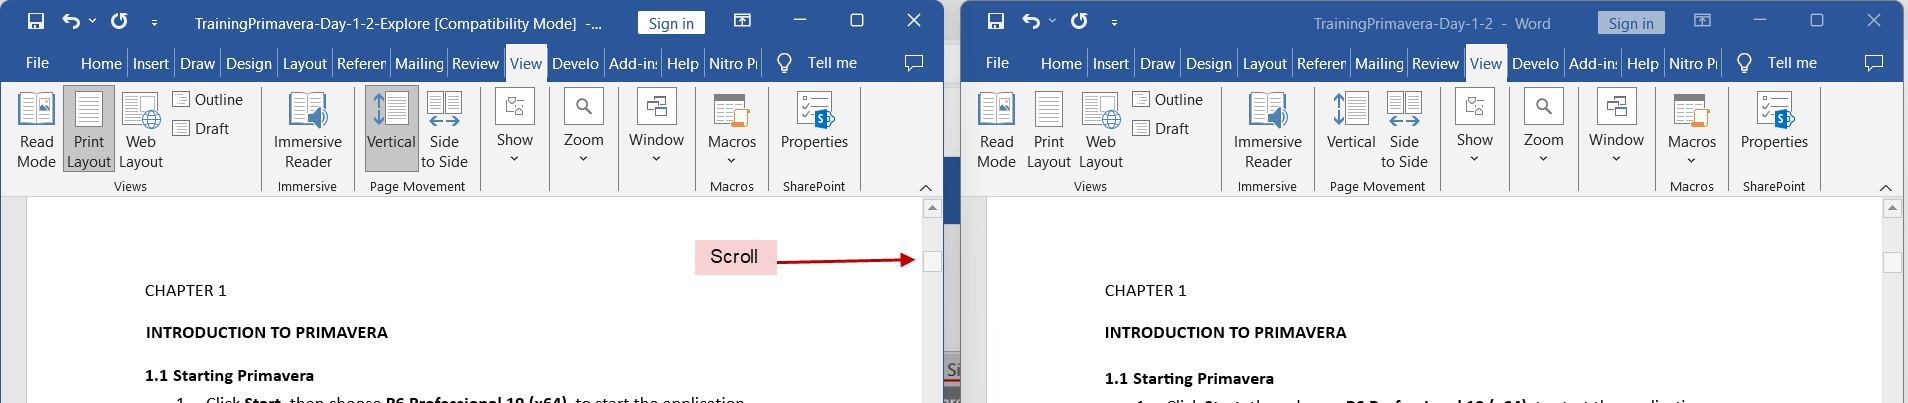
Task: Open the Window dropdown in right Word window
Action: point(1616,128)
